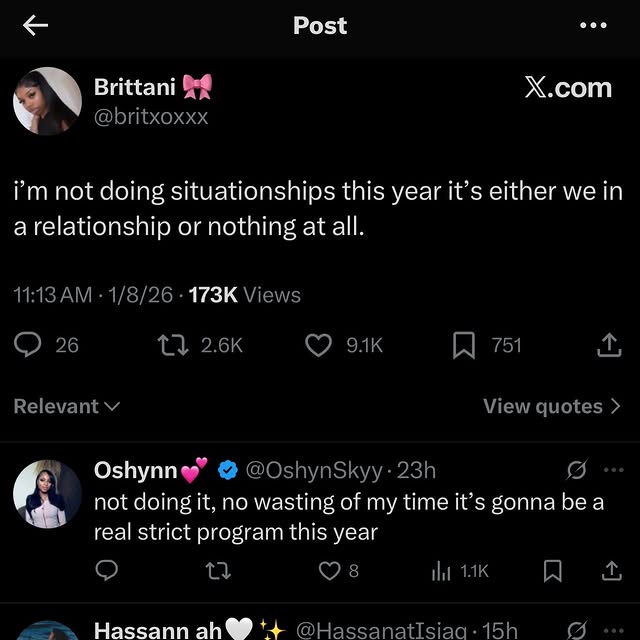Viewport: 640px width, 640px height.
Task: Like Oshynn's reply with 8 likes
Action: 329,570
